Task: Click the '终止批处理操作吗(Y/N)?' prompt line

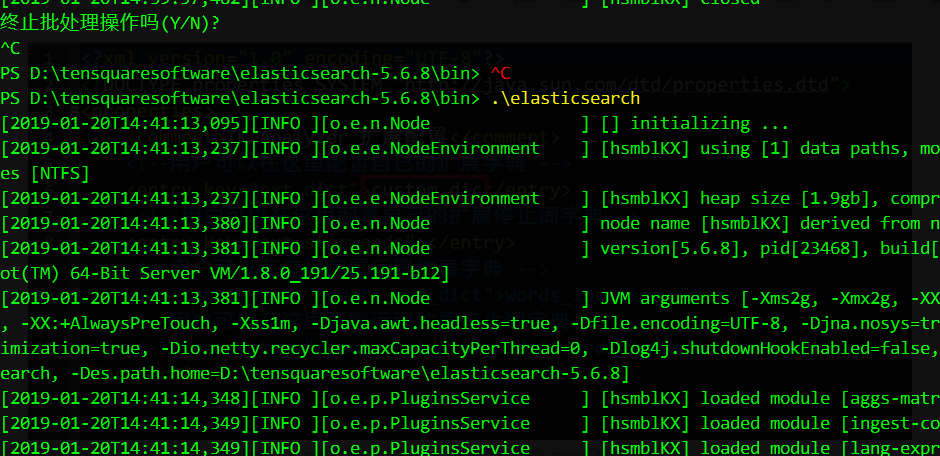Action: [x=110, y=24]
